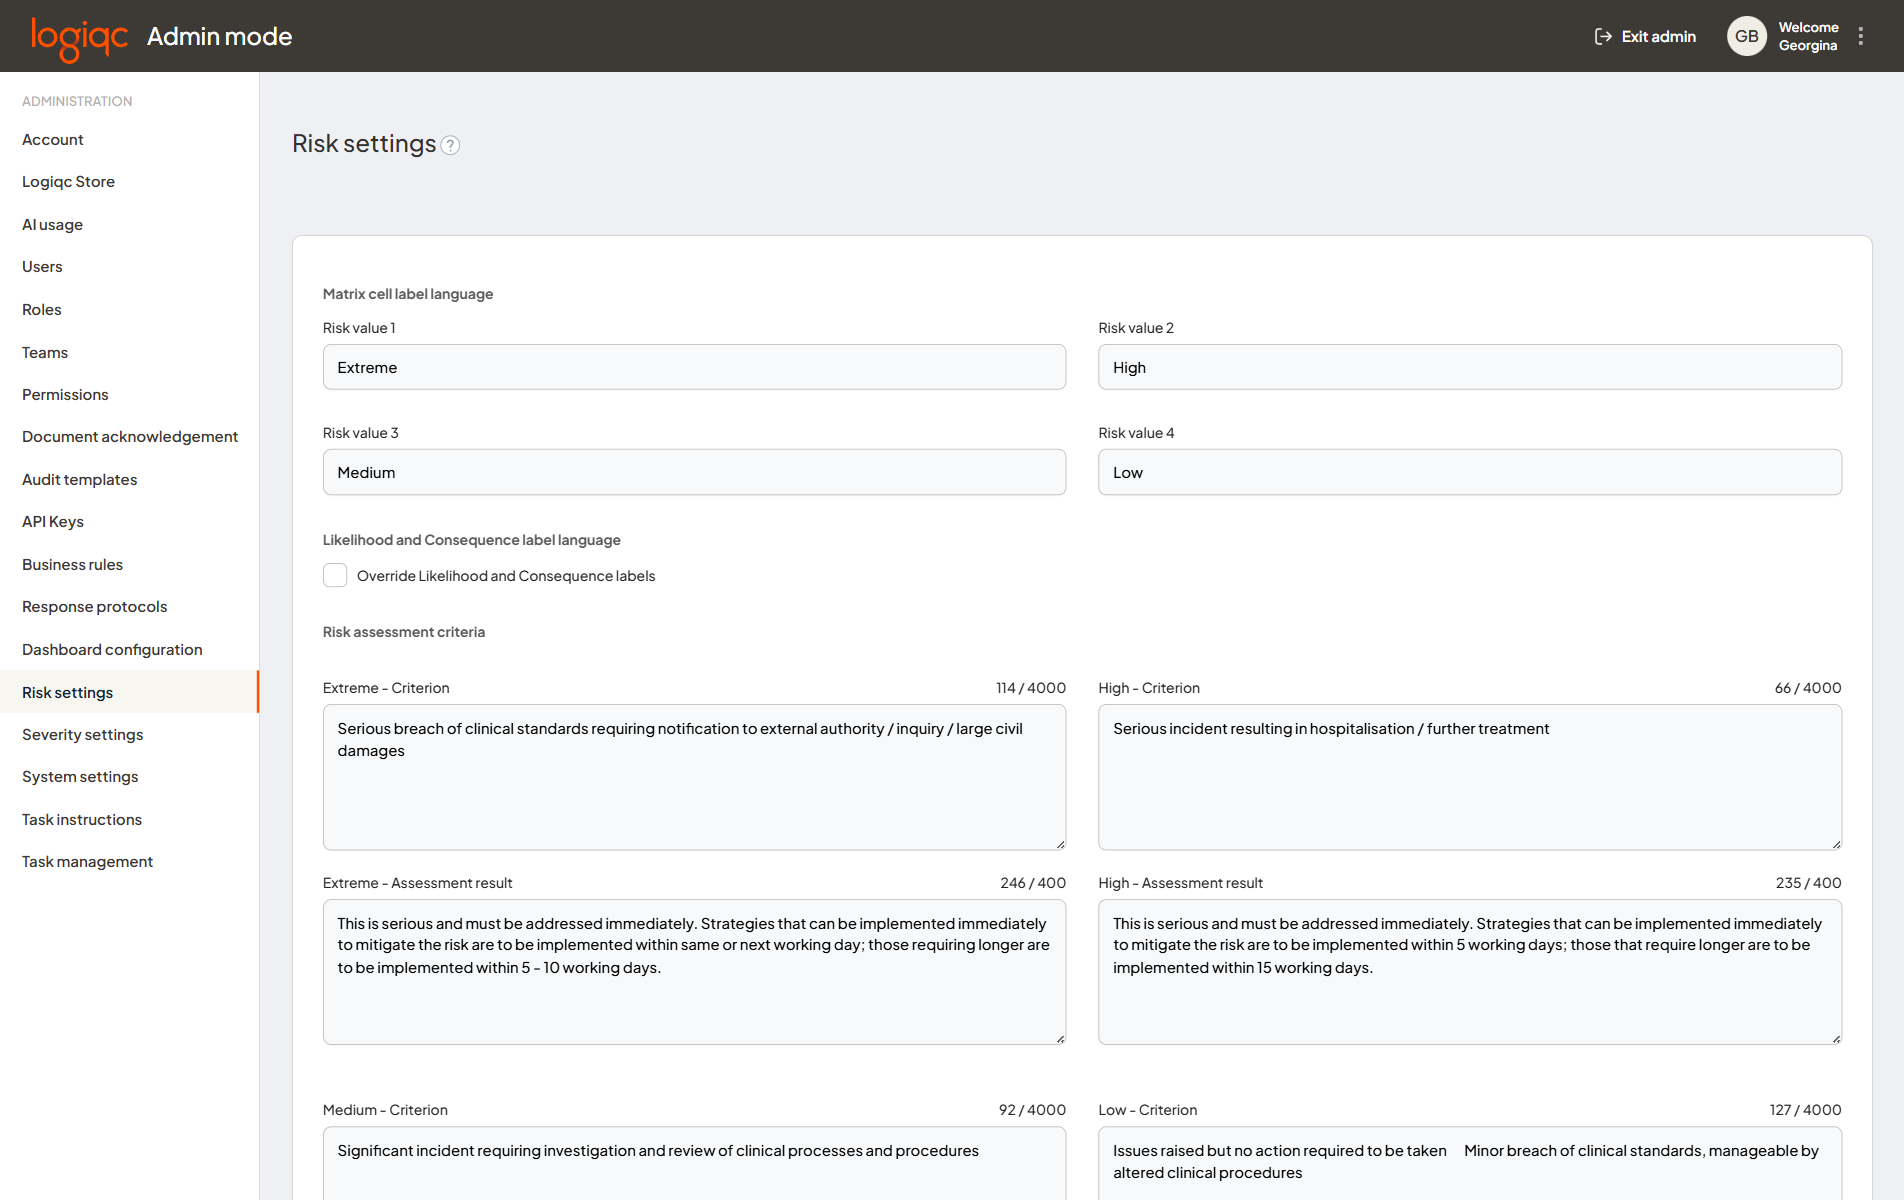
Task: Go to Document acknowledgement
Action: click(130, 437)
